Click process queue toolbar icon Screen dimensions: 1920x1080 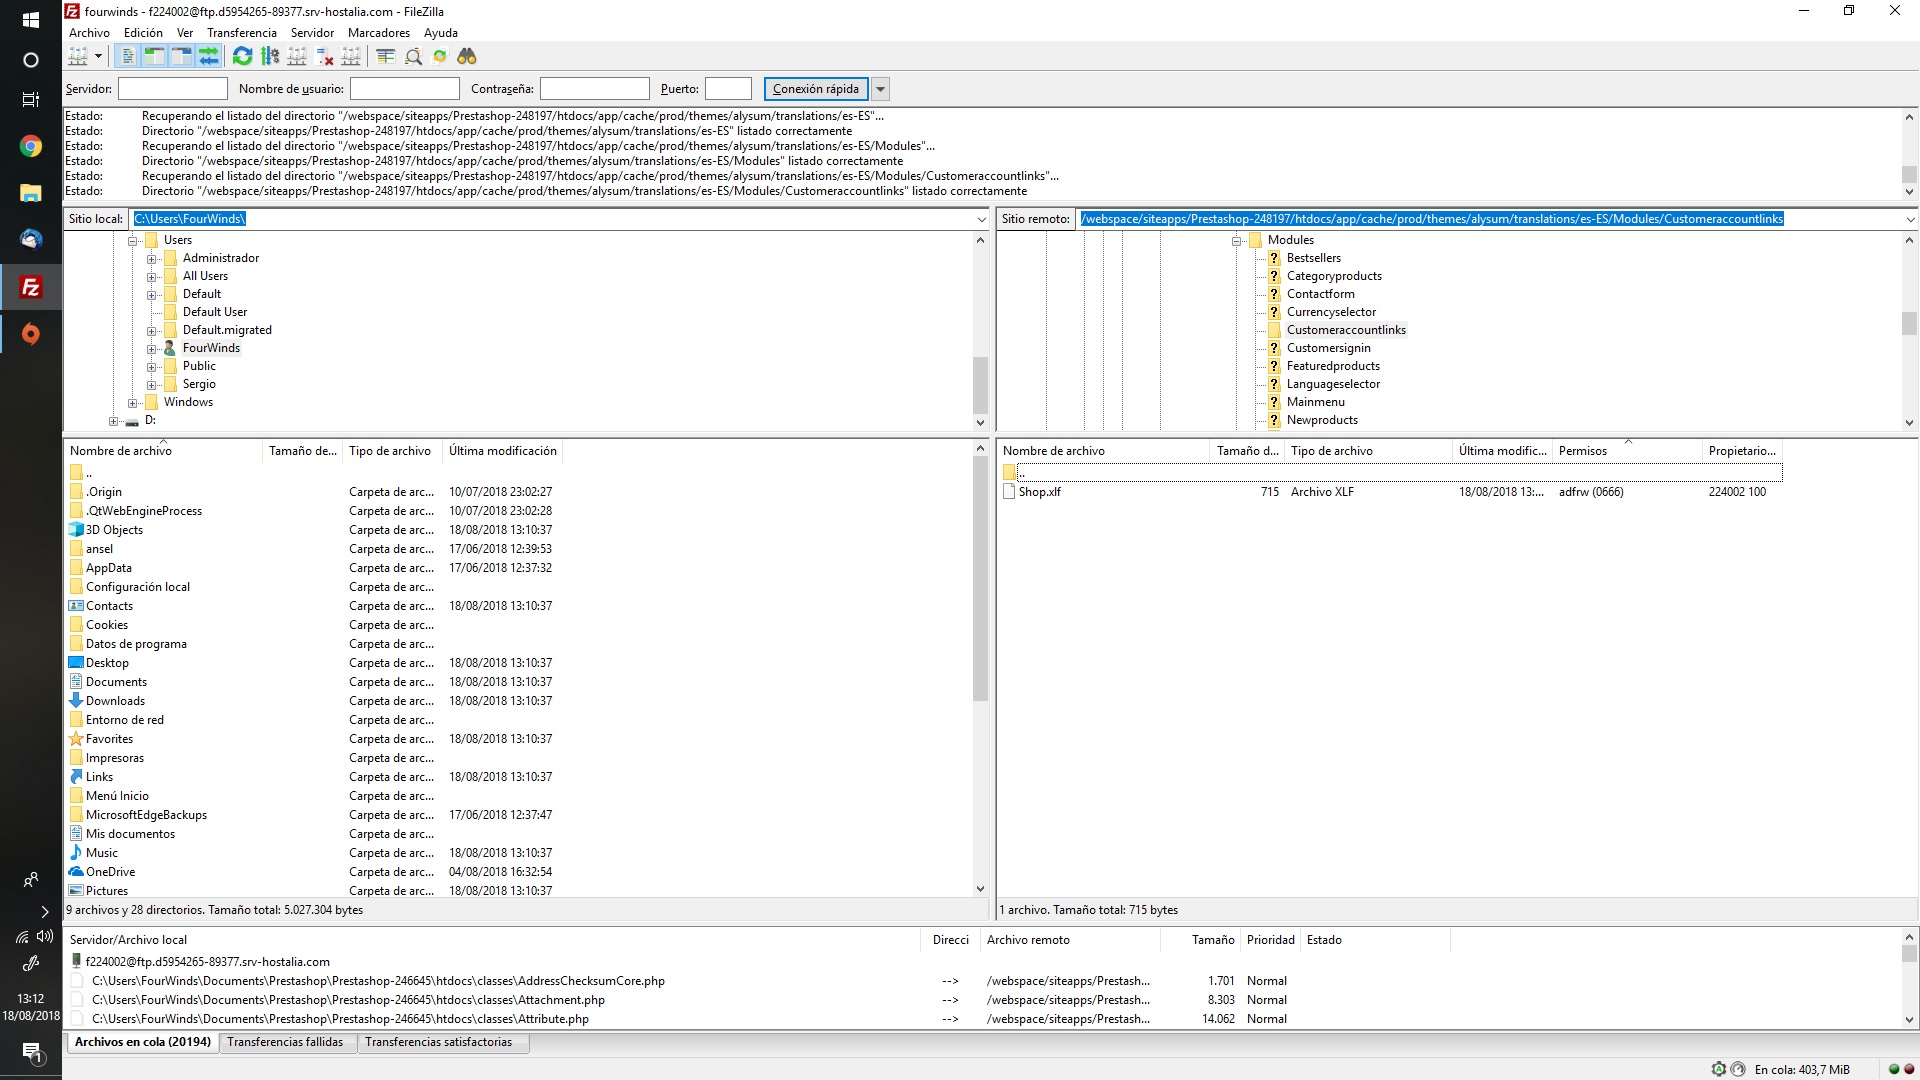point(270,57)
